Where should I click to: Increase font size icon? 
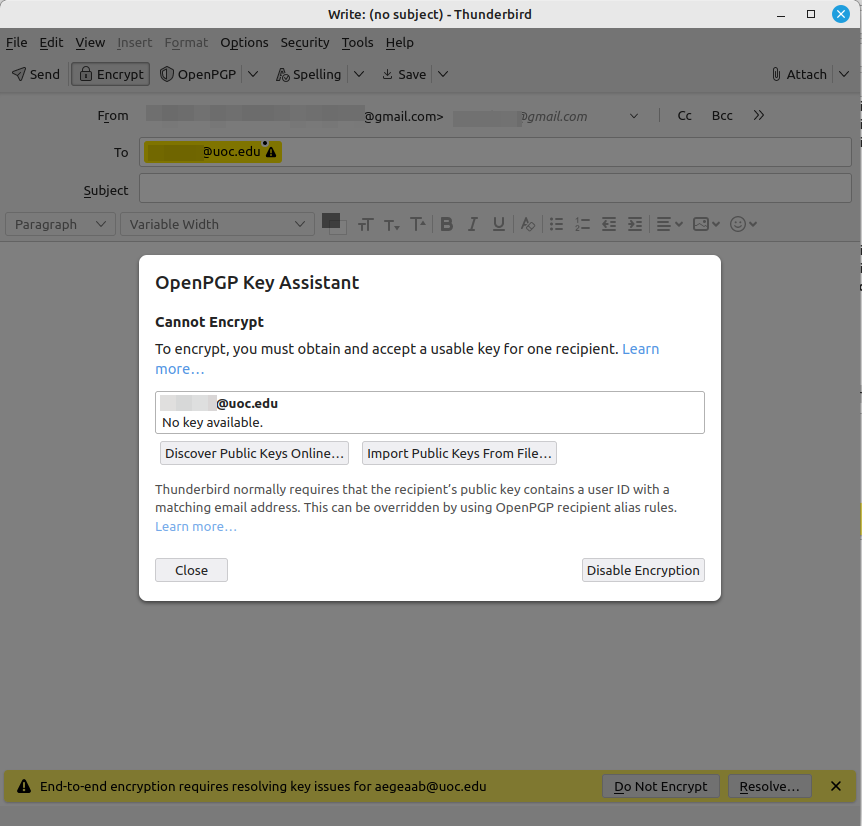point(418,224)
